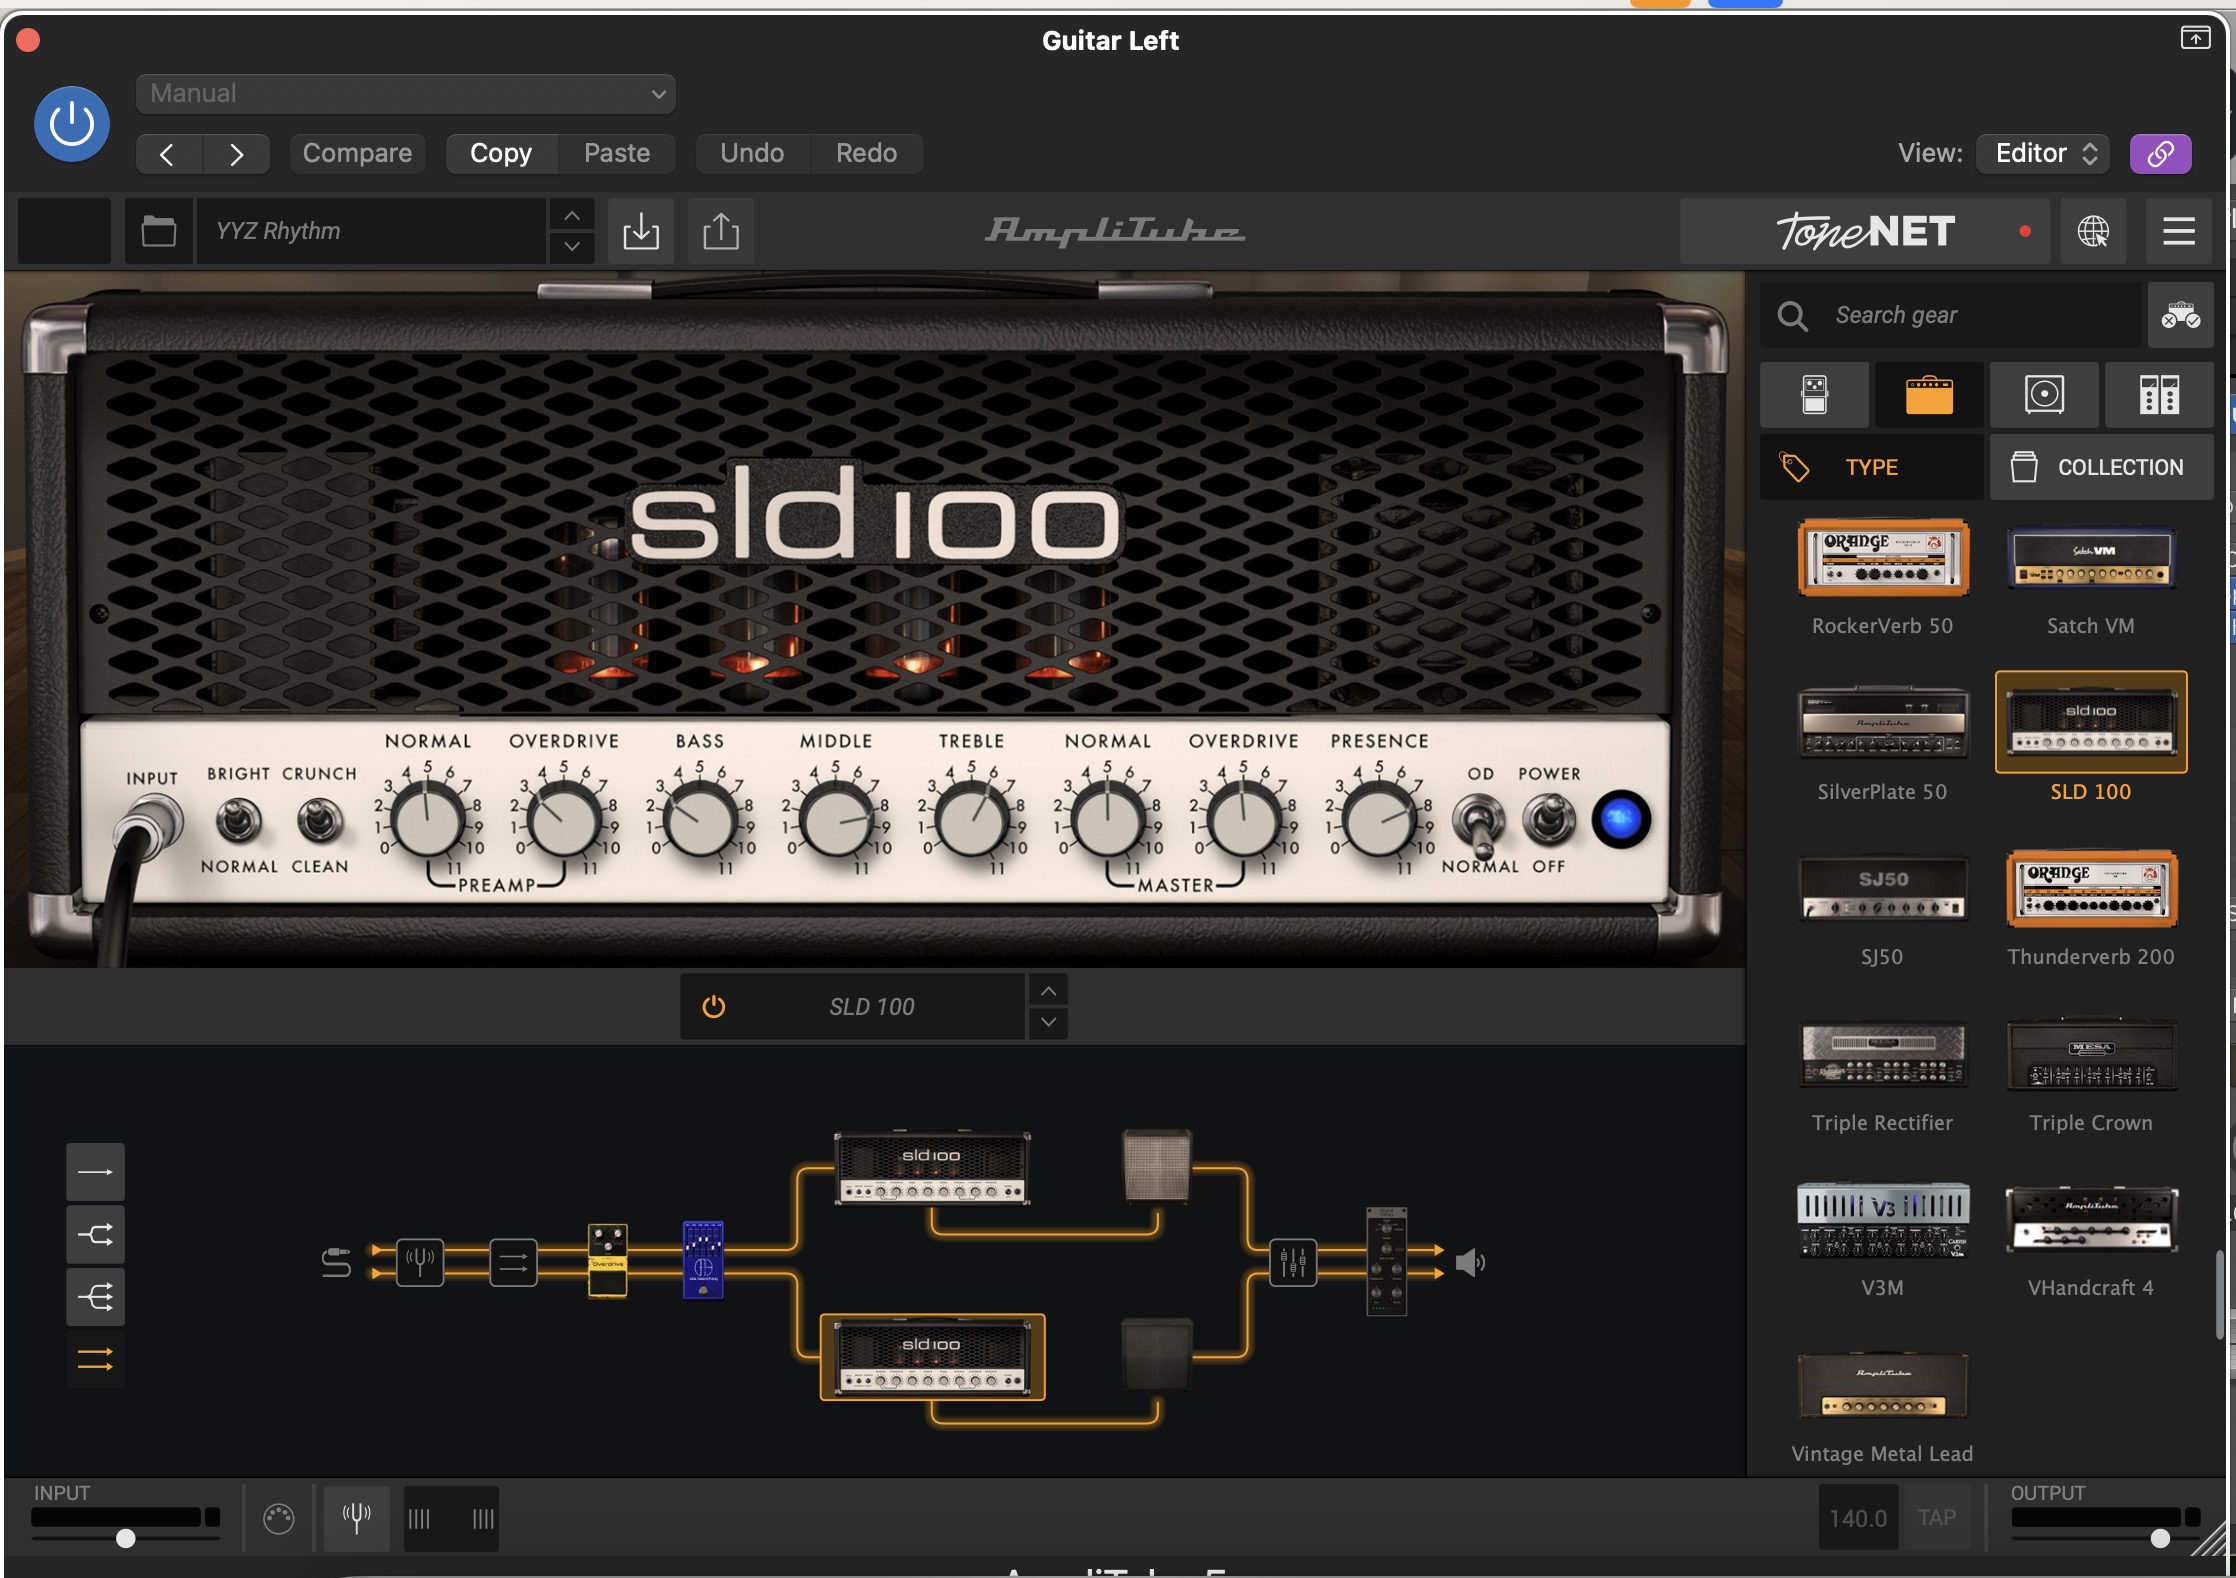Click the save preset download icon
This screenshot has width=2236, height=1578.
[641, 231]
